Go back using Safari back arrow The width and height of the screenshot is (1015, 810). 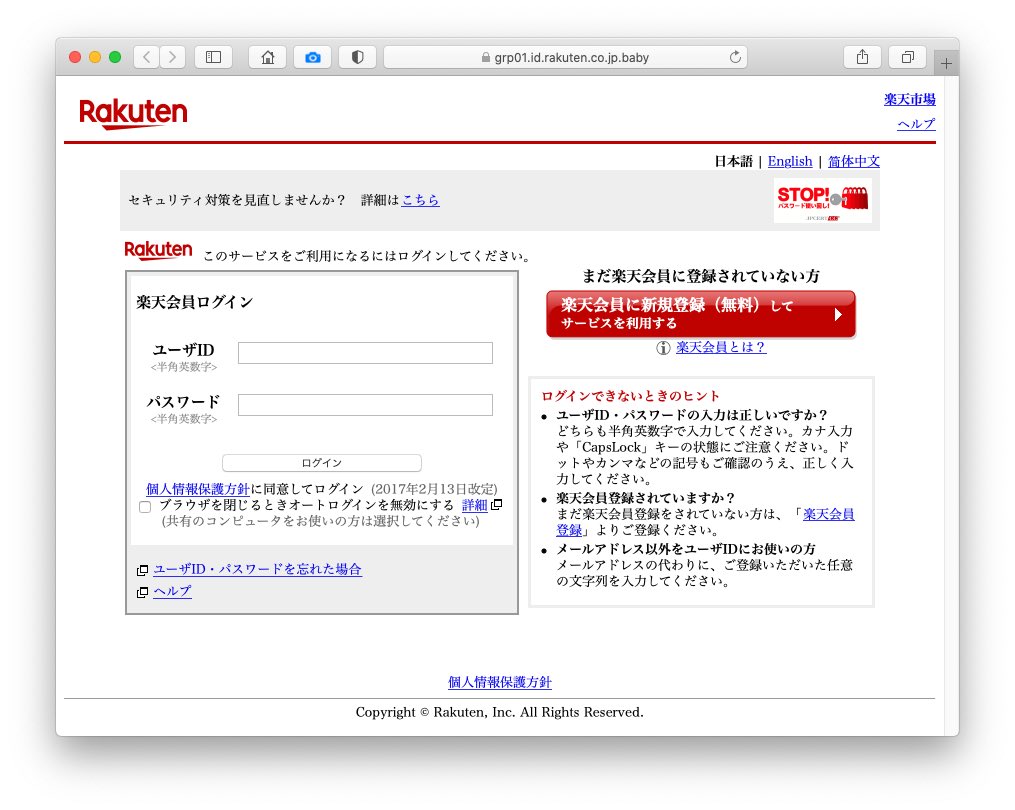click(x=147, y=57)
